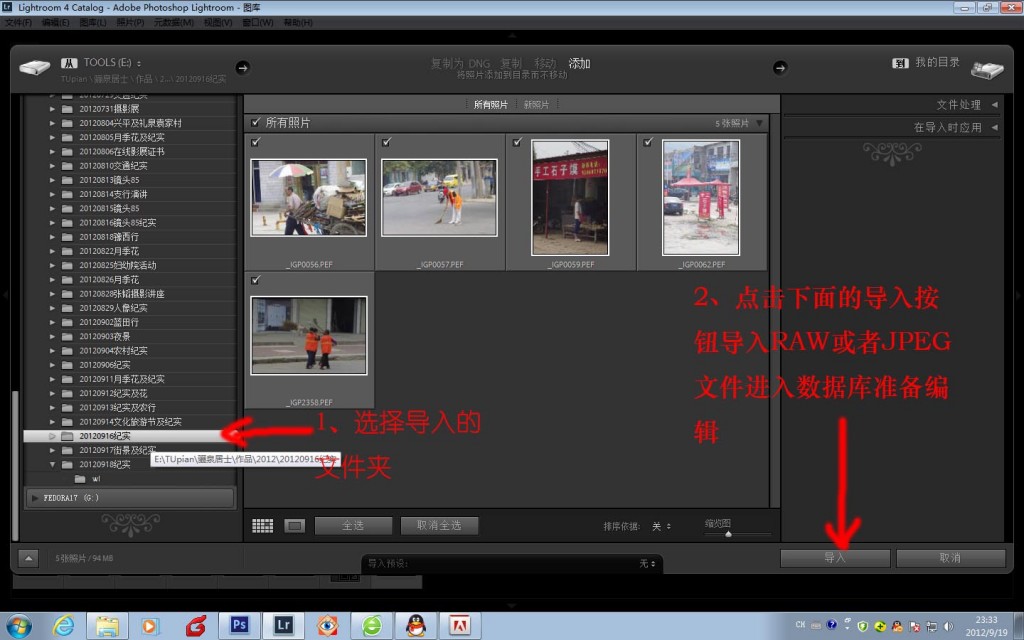
Task: Uncheck the checkbox for _IGP0056.PEF
Action: [x=255, y=142]
